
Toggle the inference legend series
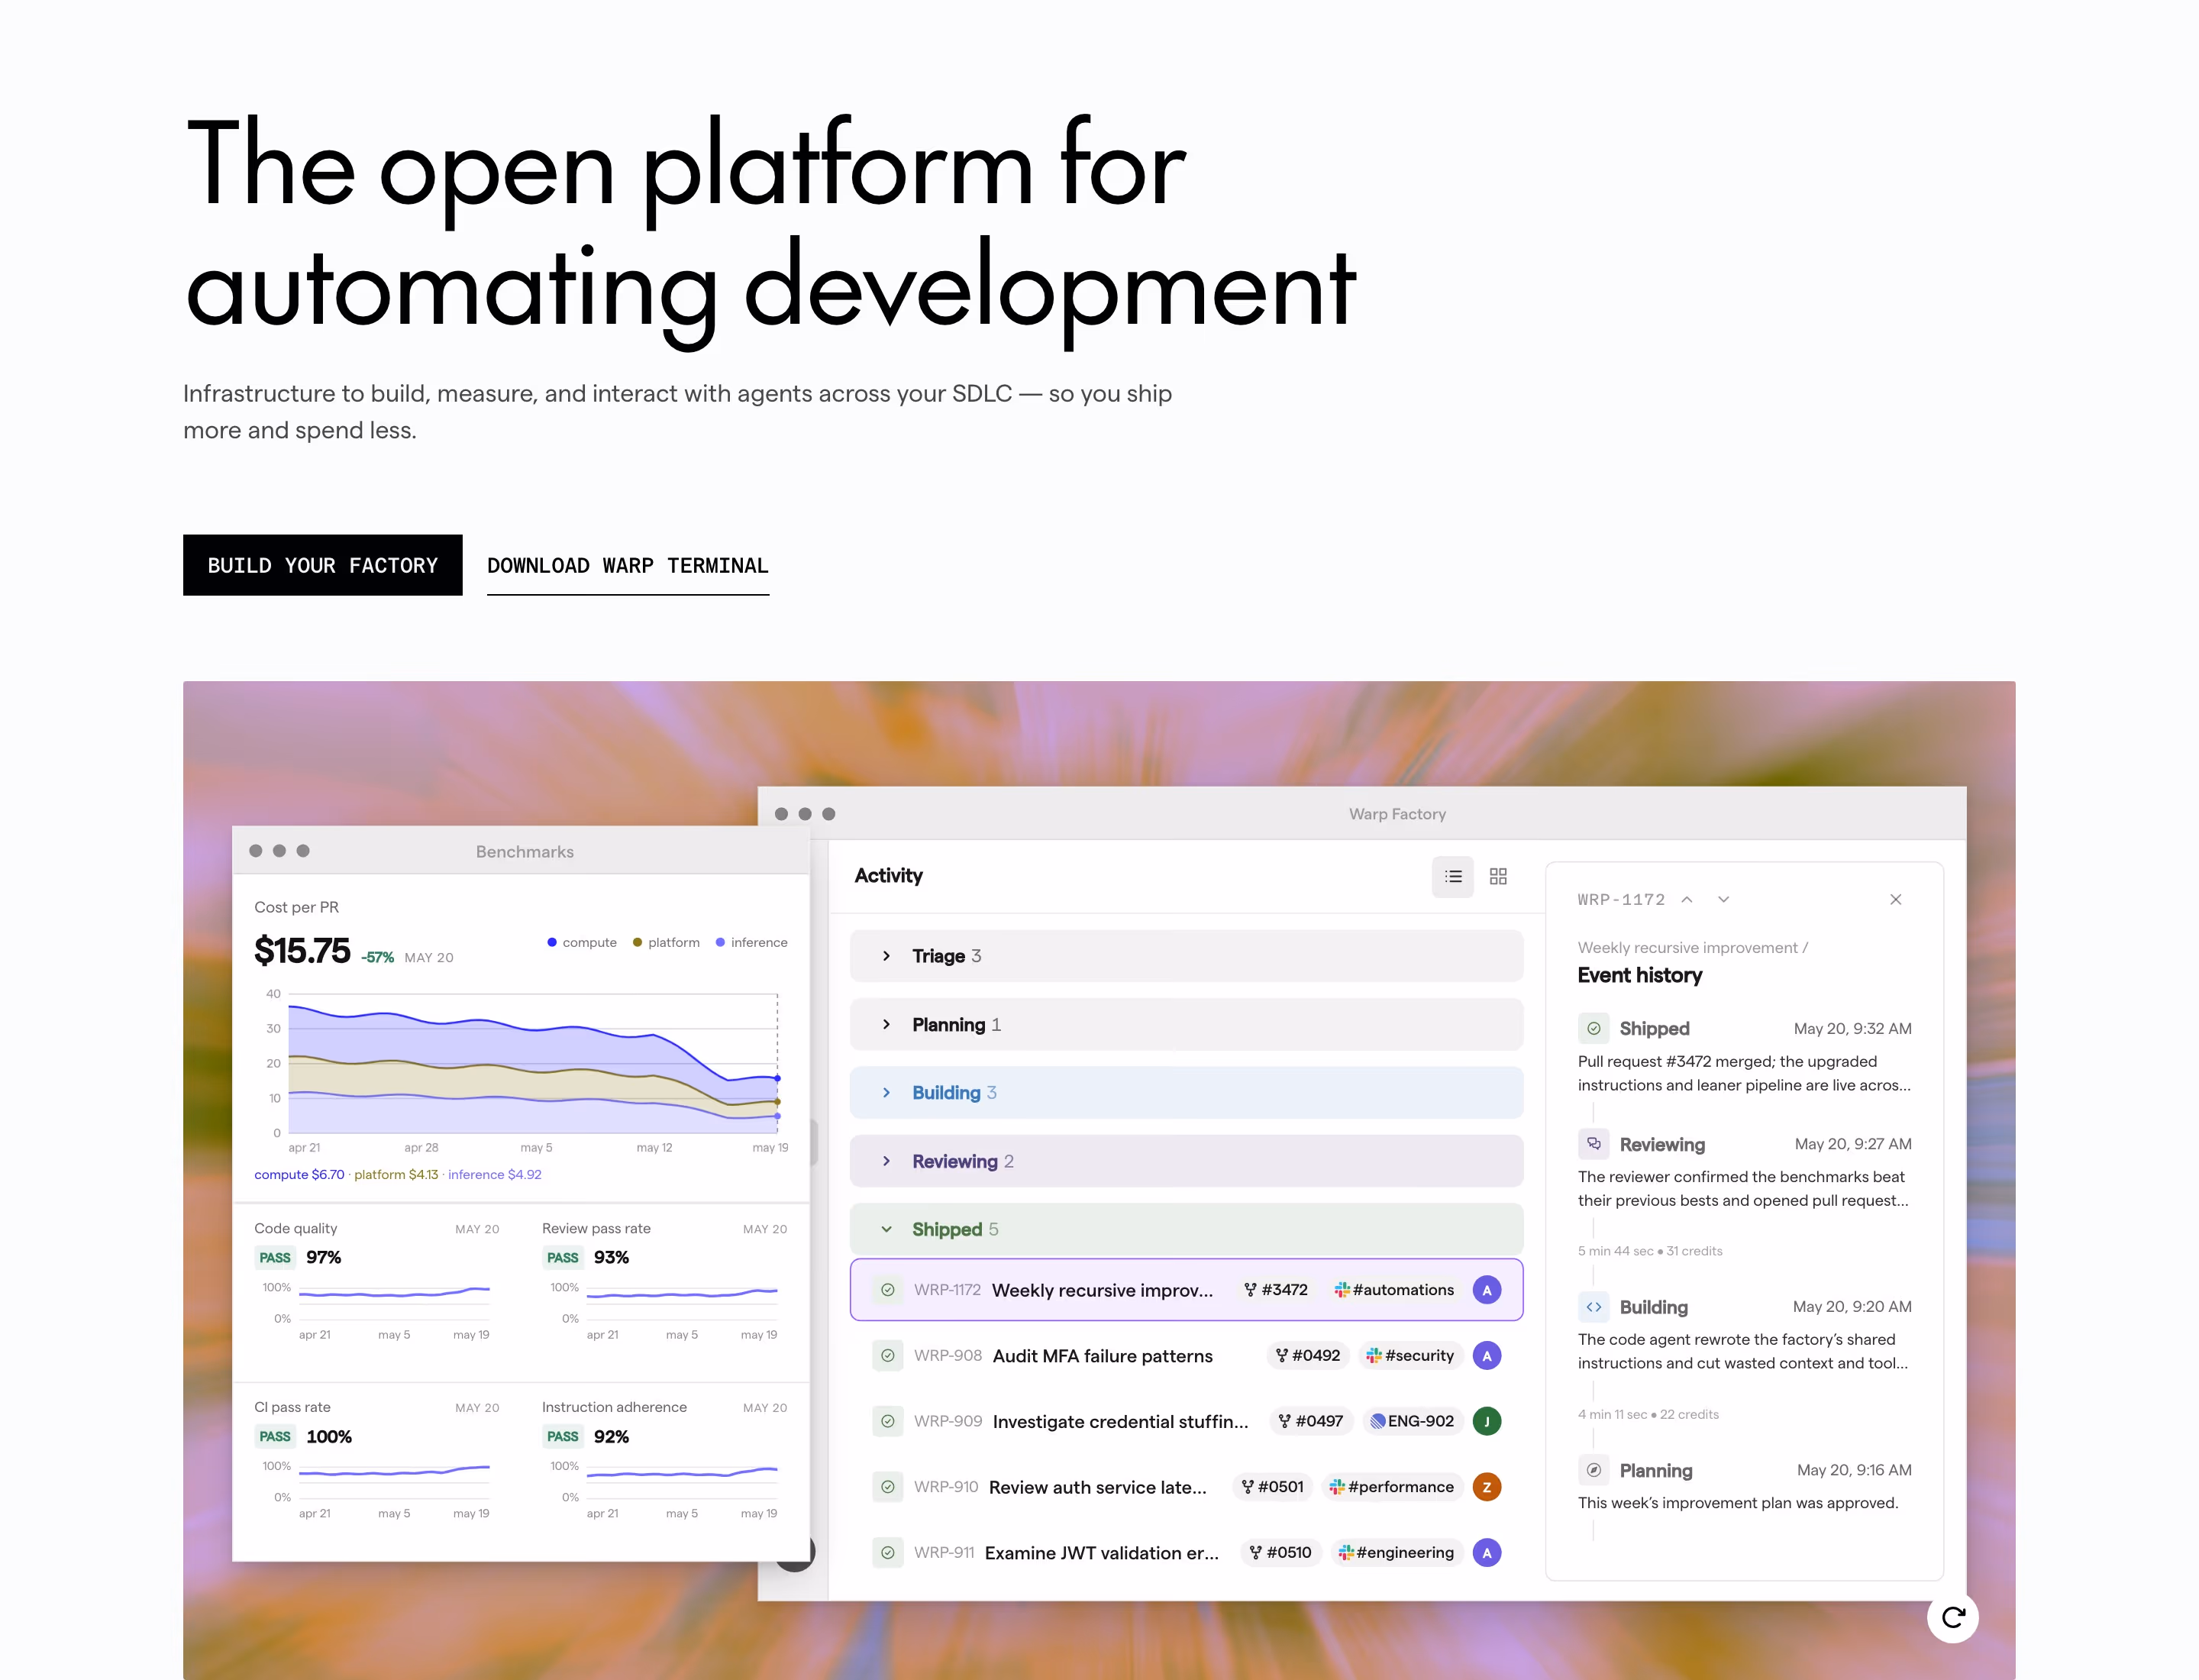click(x=751, y=942)
